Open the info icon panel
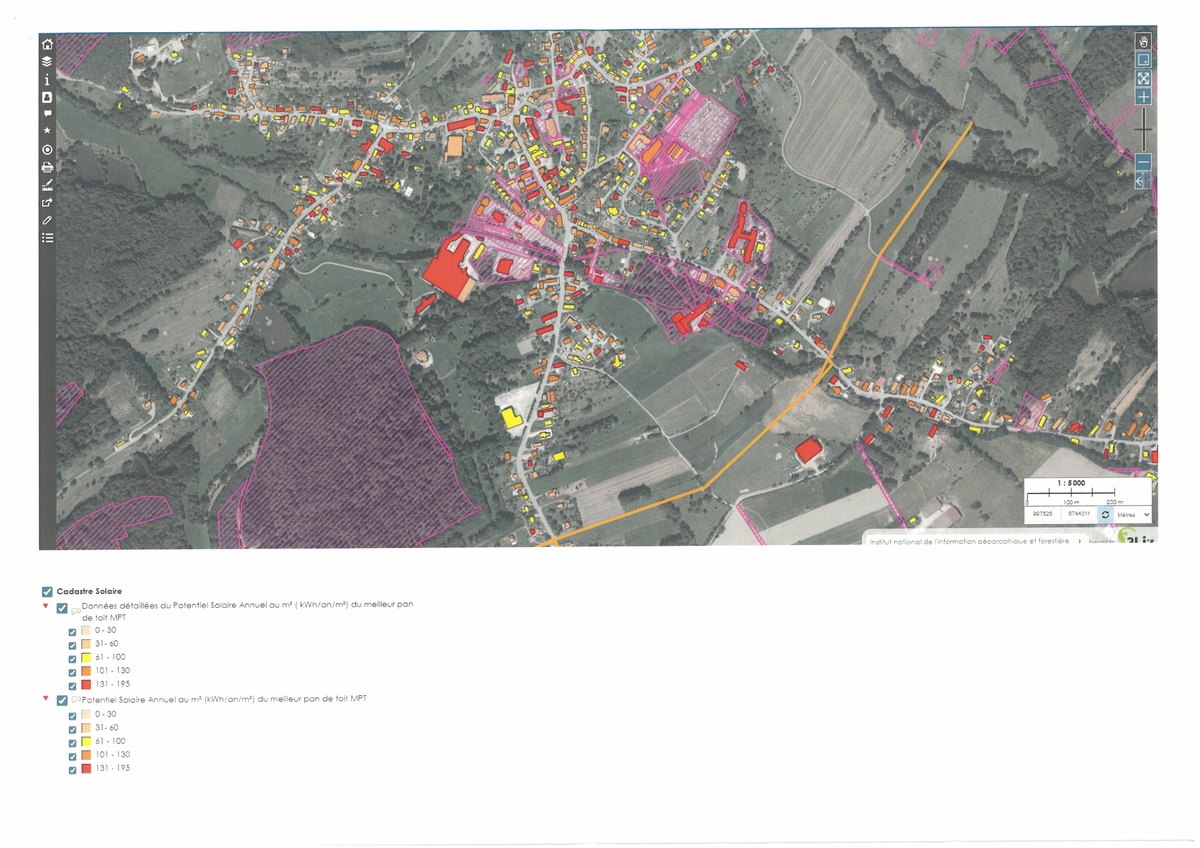1200x848 pixels. coord(47,79)
